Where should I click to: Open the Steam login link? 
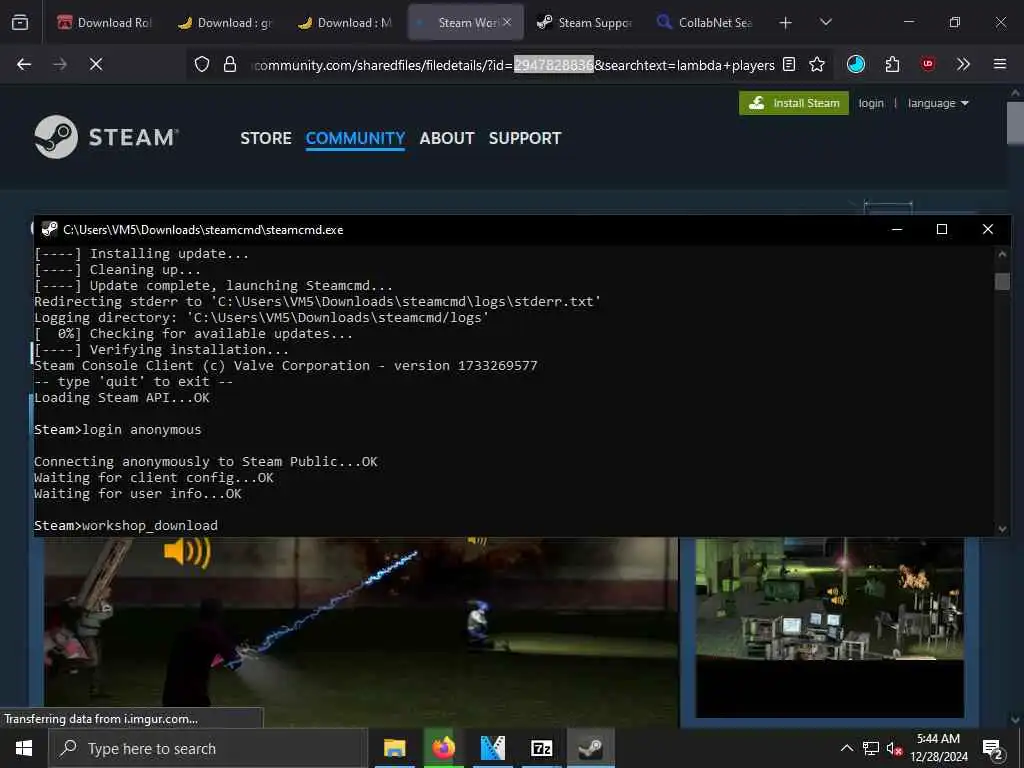[x=871, y=103]
